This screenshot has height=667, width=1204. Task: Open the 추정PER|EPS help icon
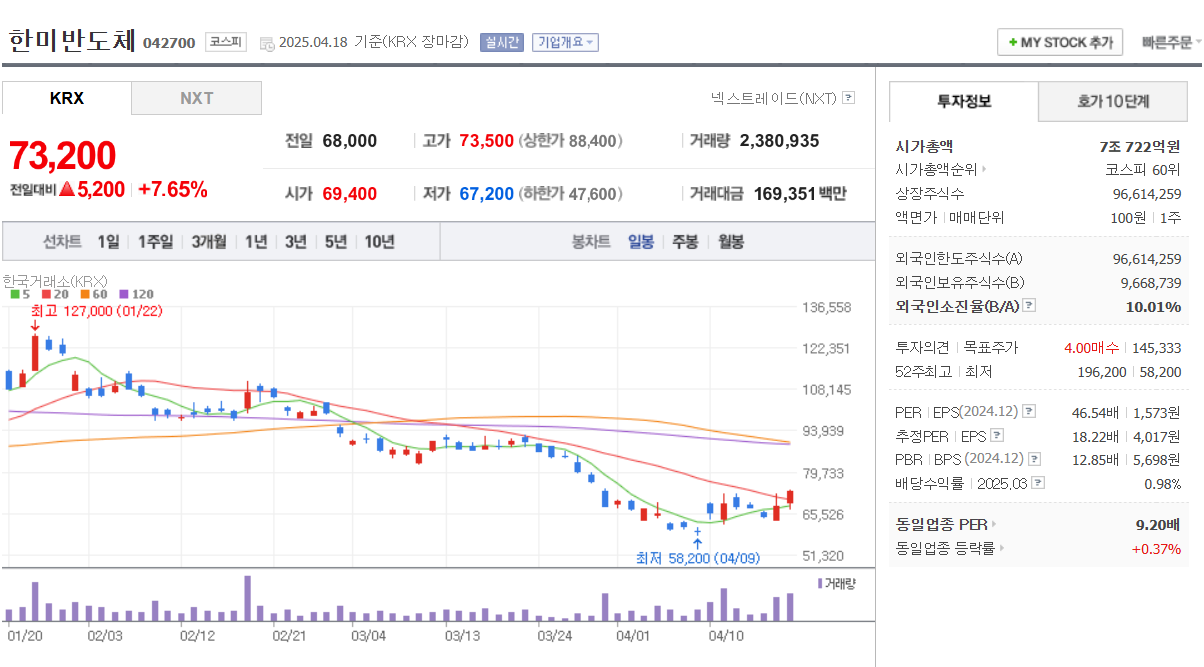(997, 436)
